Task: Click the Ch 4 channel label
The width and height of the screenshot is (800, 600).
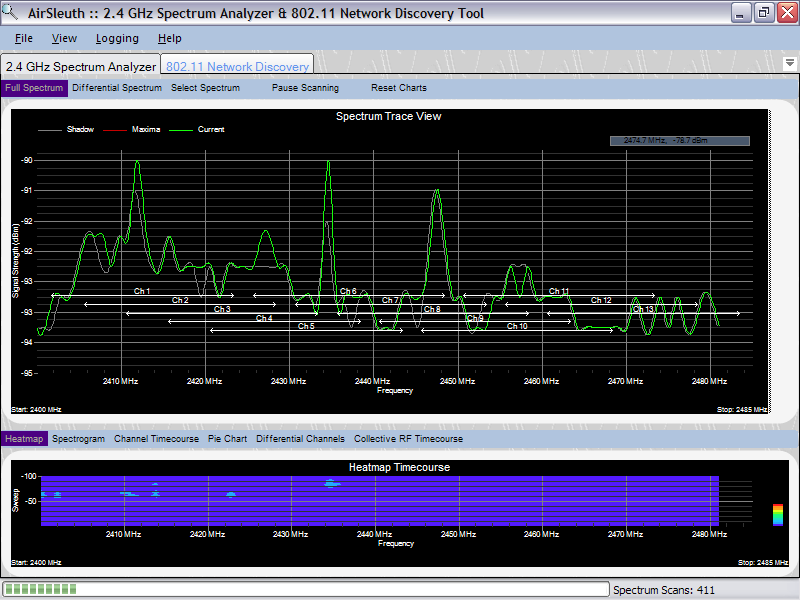Action: 264,318
